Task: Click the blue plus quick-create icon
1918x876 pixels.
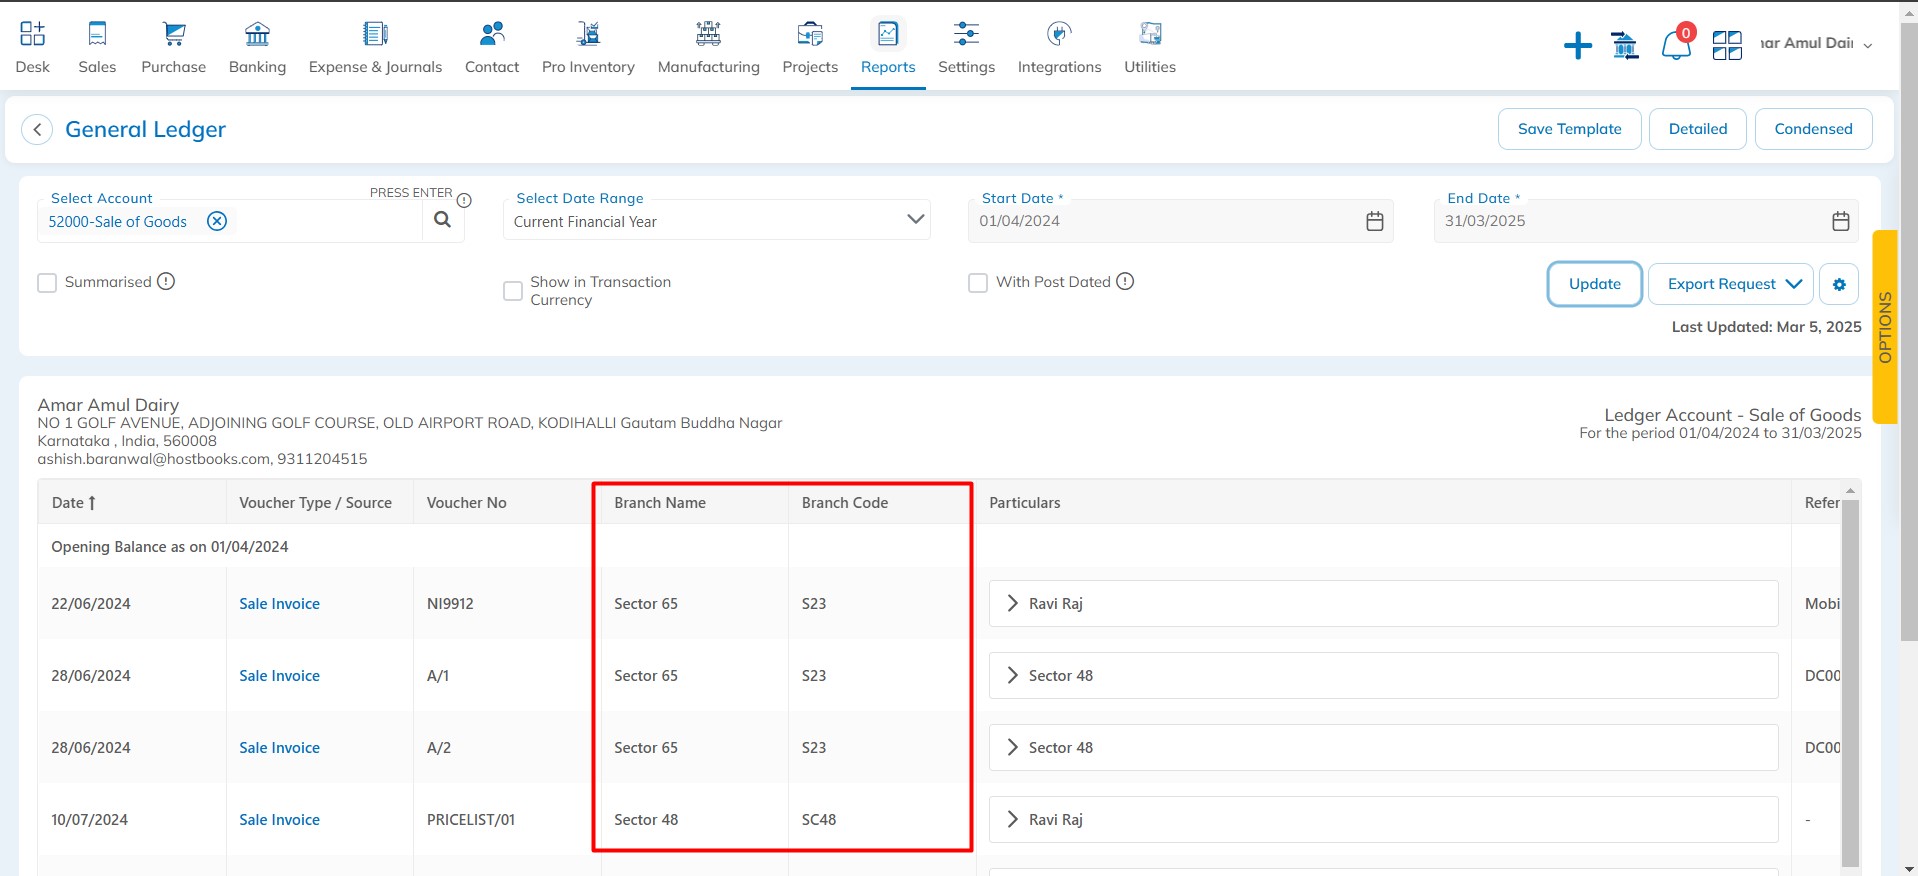Action: click(x=1577, y=45)
